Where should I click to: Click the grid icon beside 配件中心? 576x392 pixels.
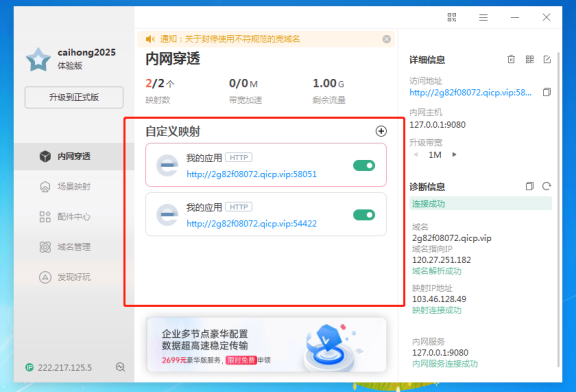click(45, 217)
